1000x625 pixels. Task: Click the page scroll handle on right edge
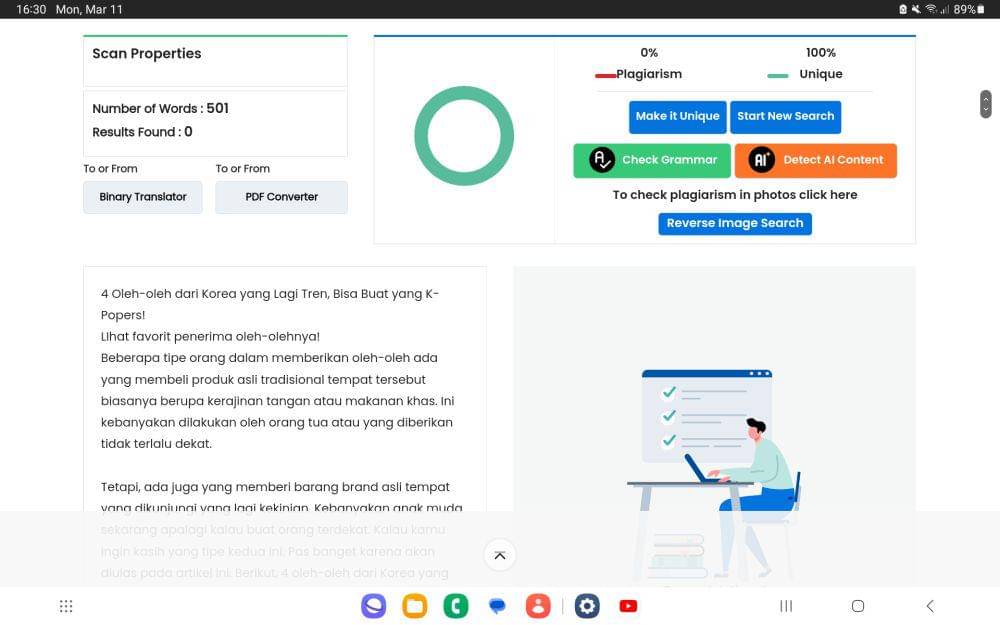coord(985,104)
